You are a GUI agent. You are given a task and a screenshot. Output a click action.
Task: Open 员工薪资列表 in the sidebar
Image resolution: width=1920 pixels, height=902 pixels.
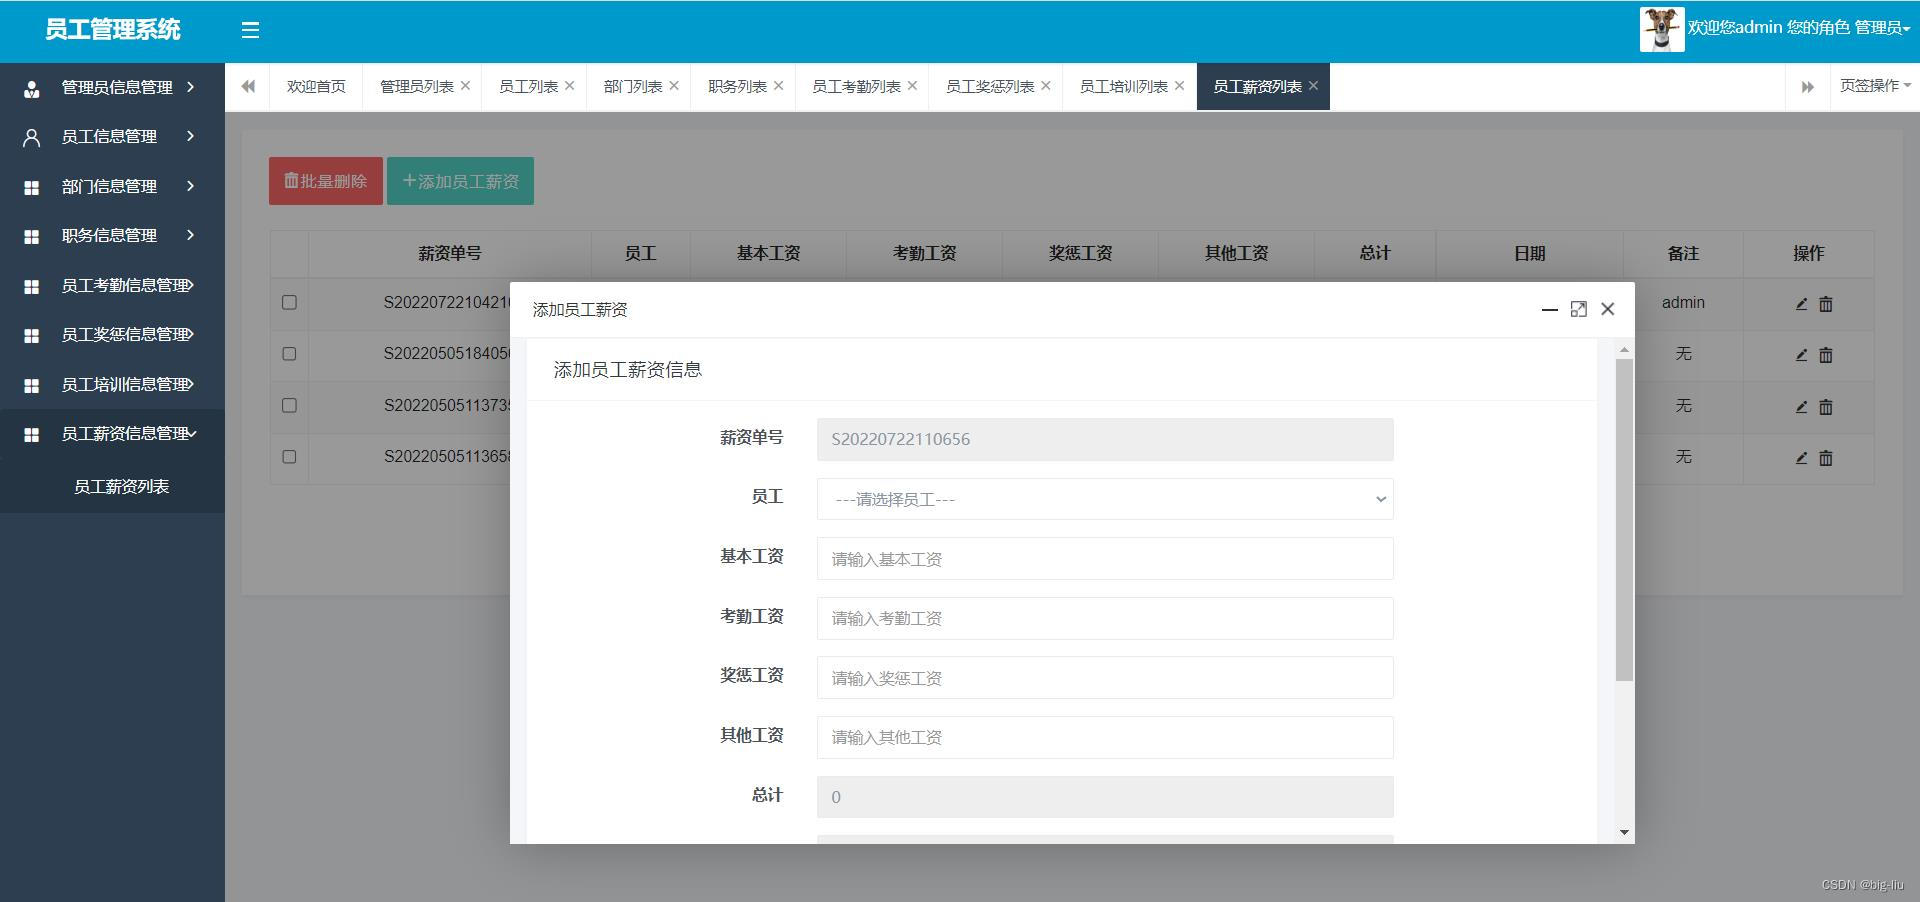121,486
